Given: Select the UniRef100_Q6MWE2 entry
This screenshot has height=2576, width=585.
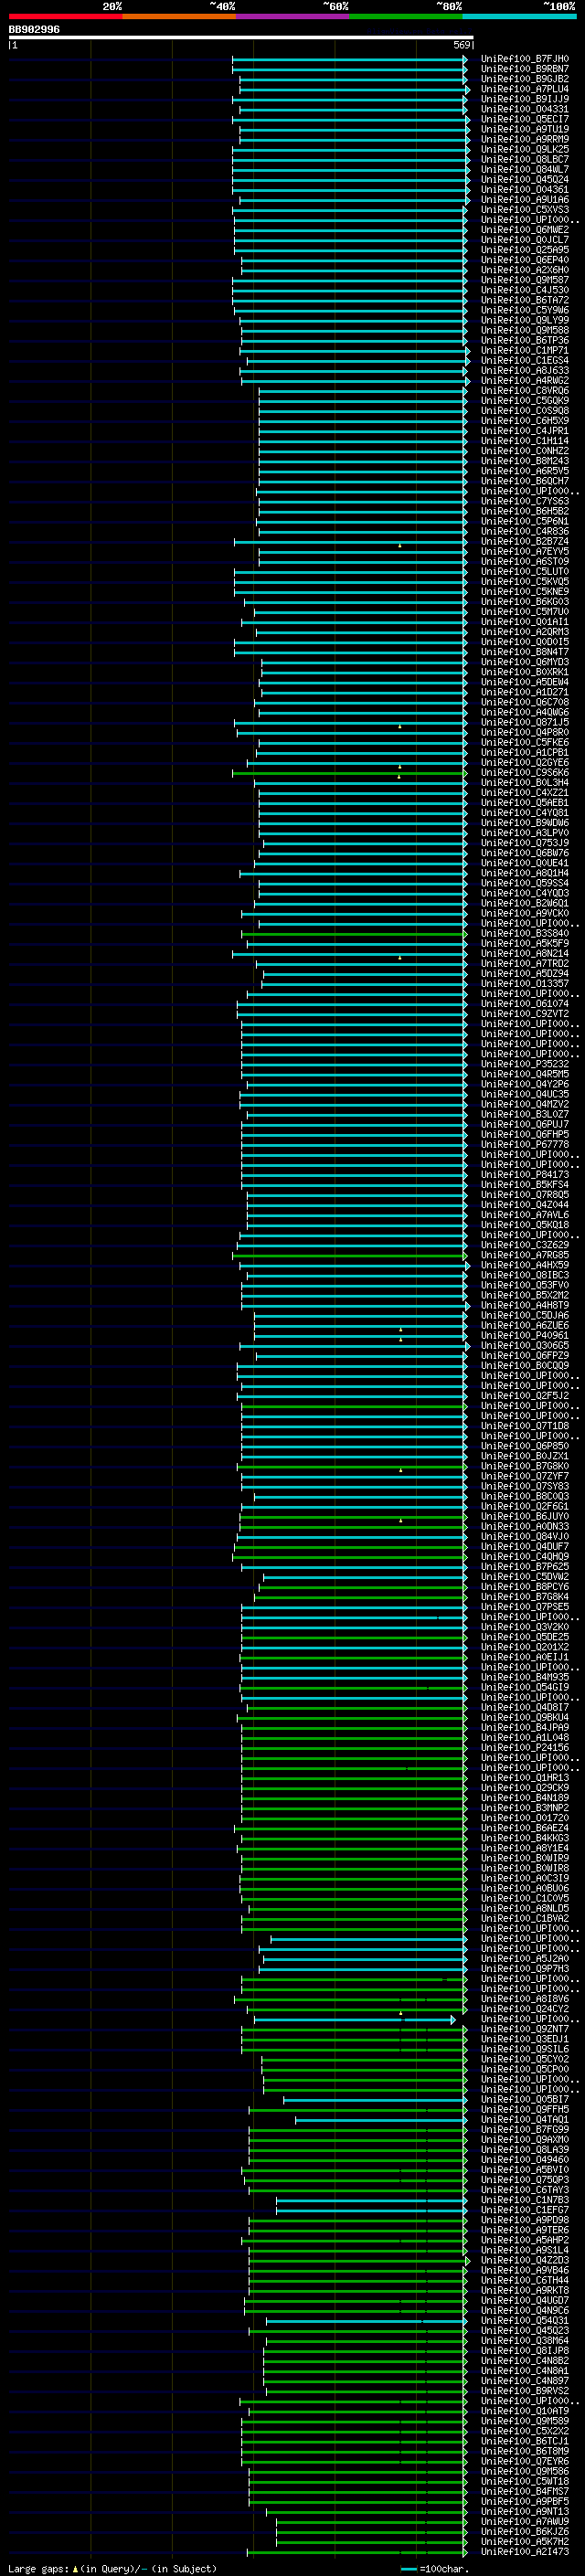Looking at the screenshot, I should pos(524,230).
